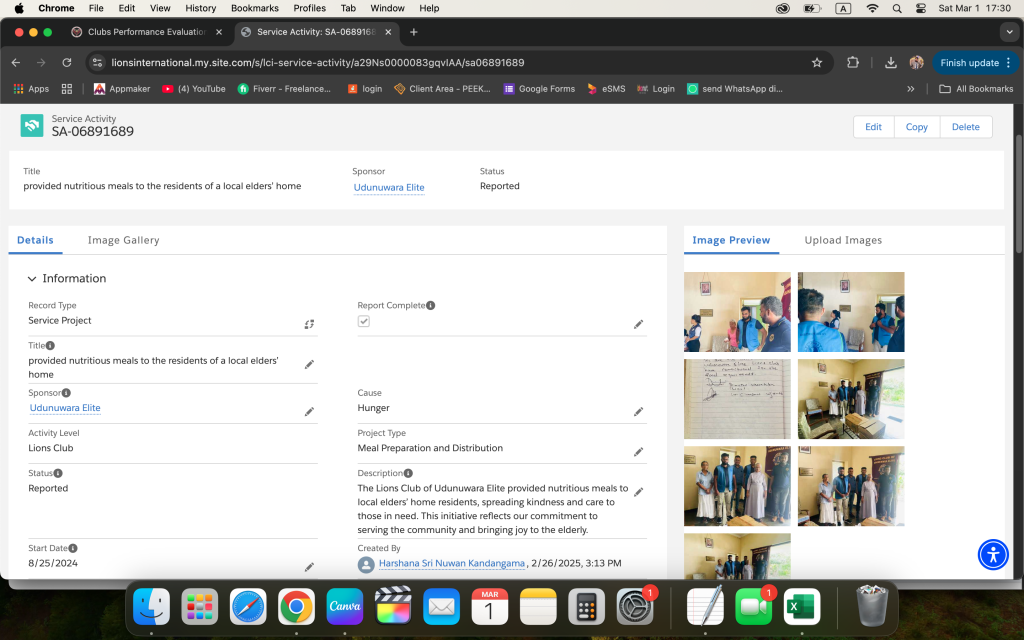Switch to the Upload Images tab
The height and width of the screenshot is (640, 1024).
(843, 240)
